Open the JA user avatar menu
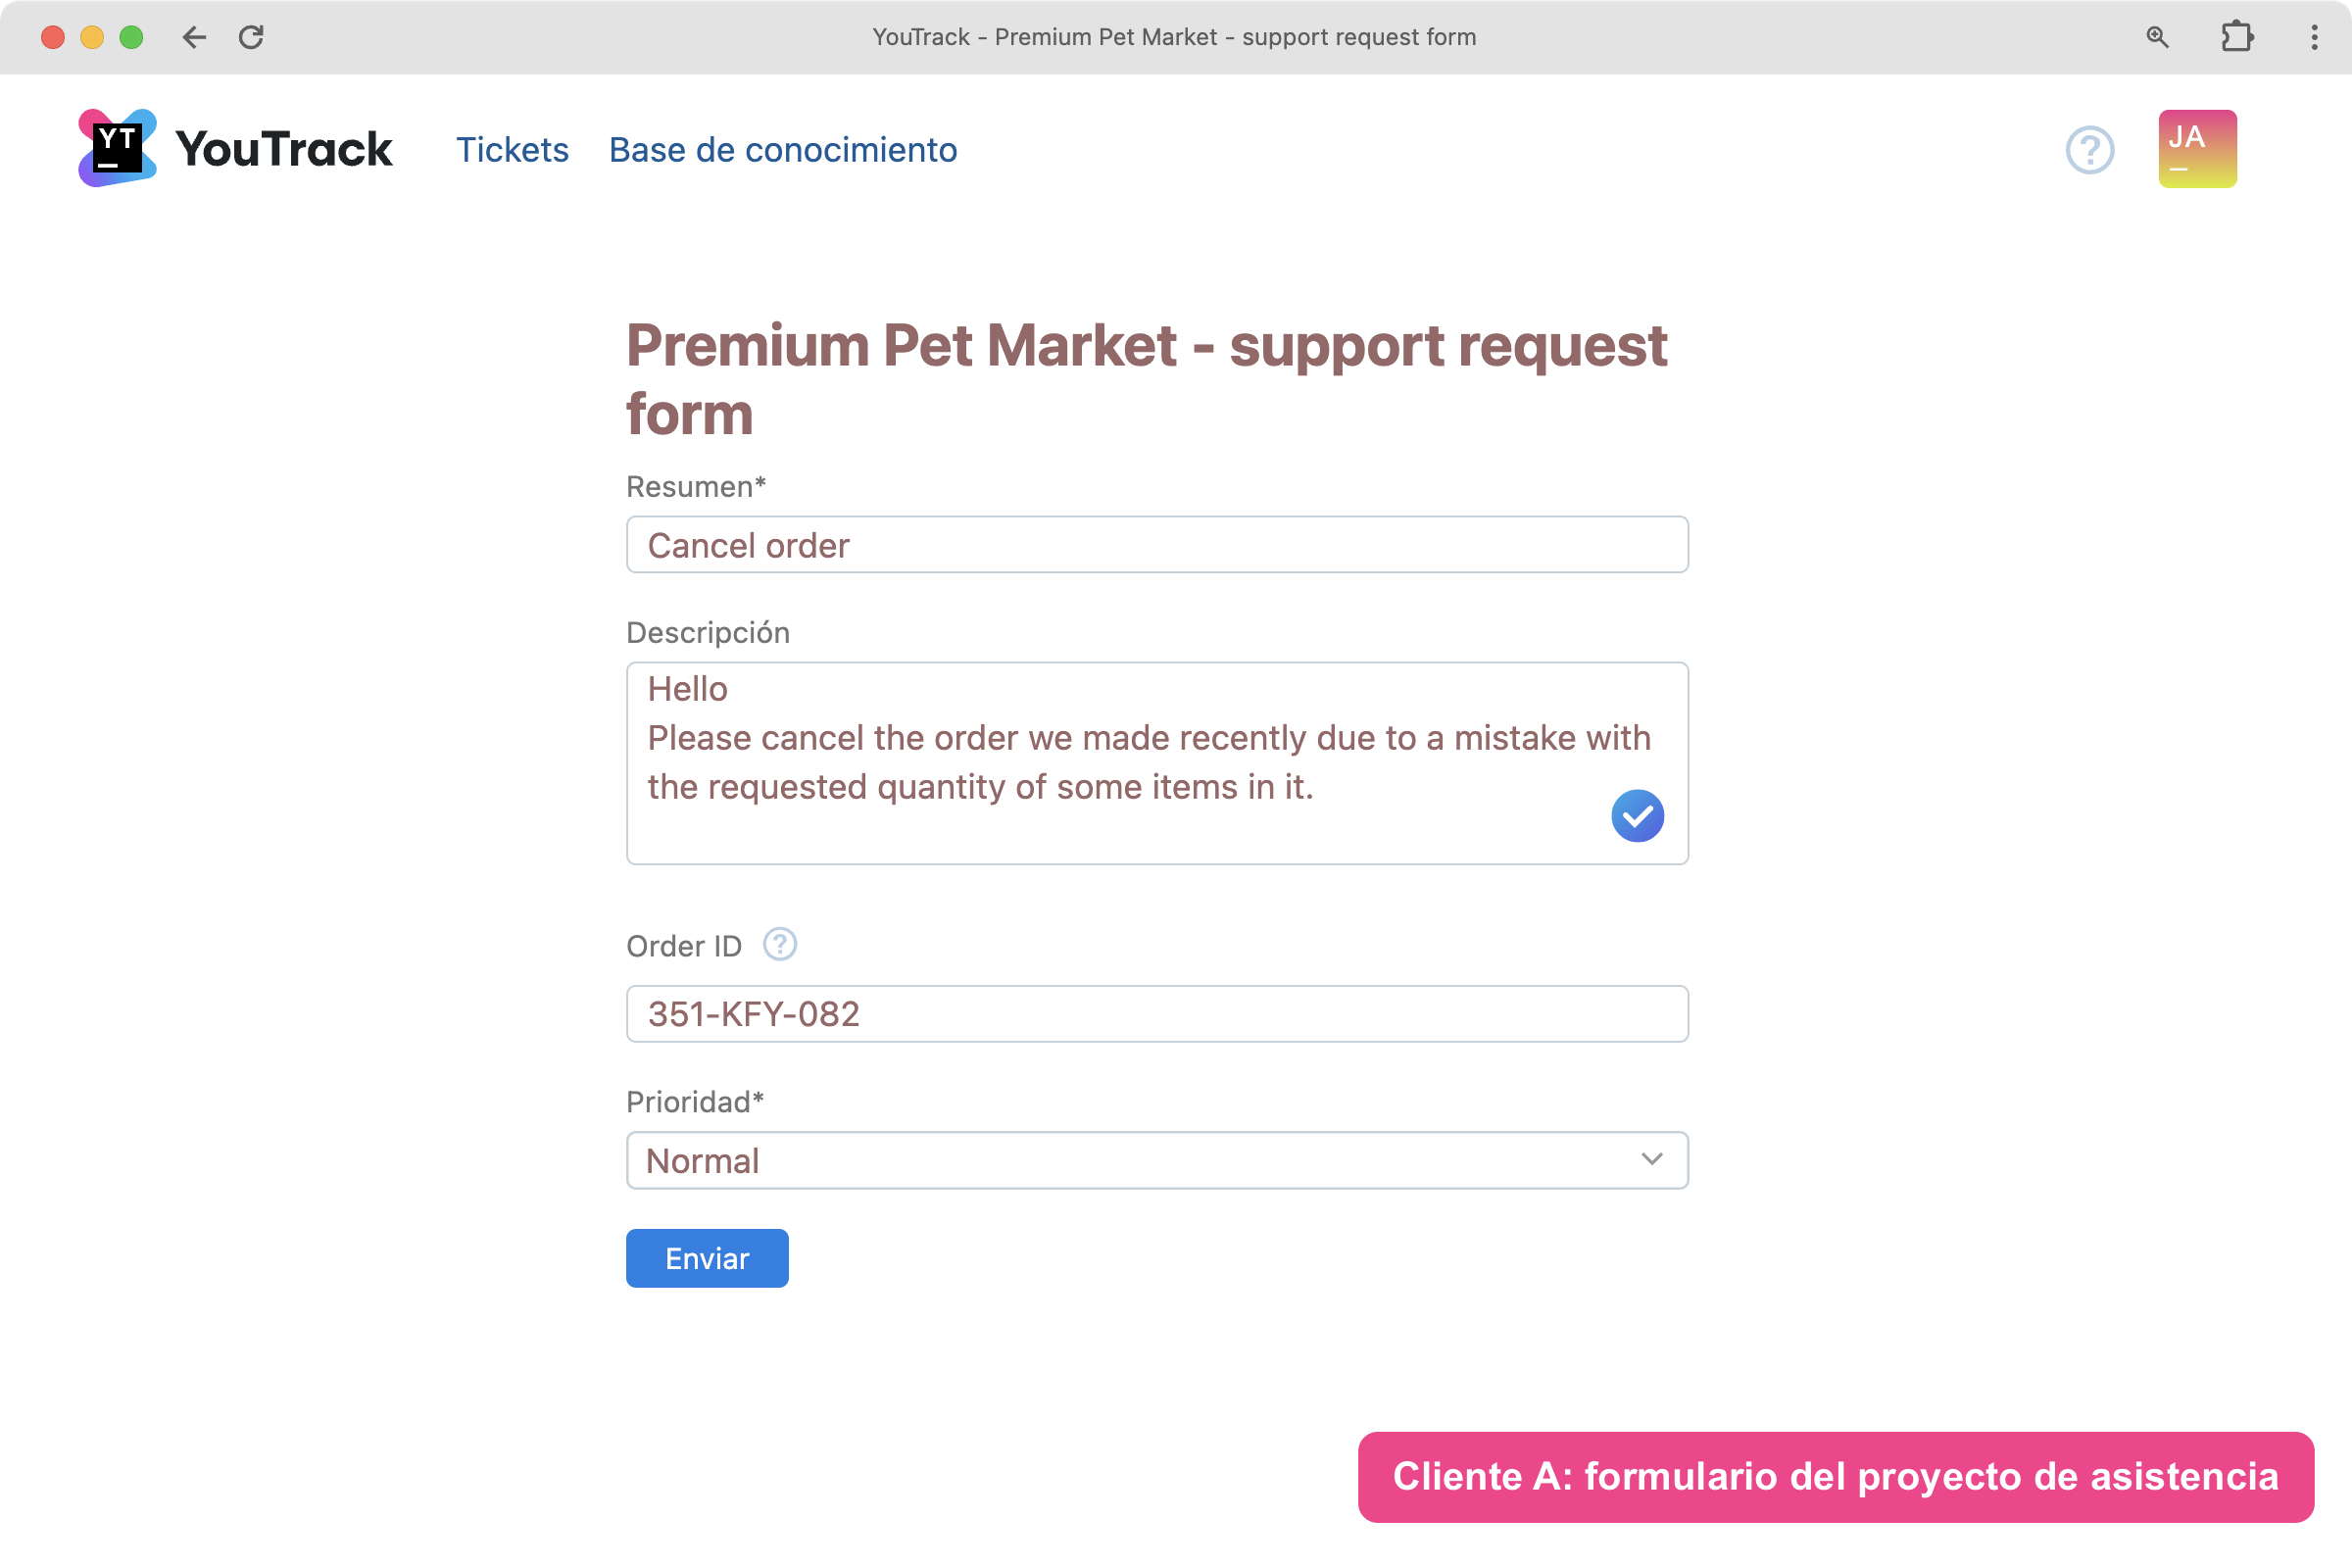Image resolution: width=2352 pixels, height=1568 pixels. 2196,149
